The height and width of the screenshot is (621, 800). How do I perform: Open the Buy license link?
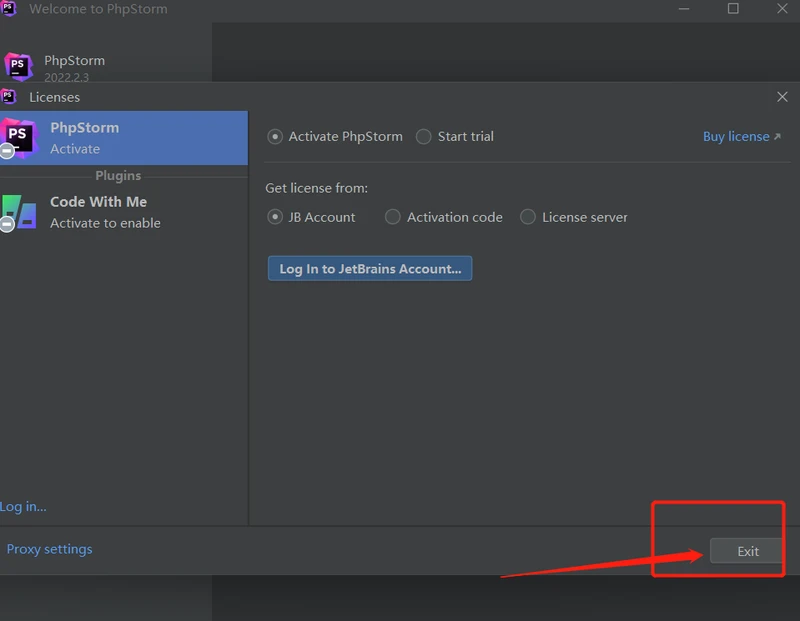[741, 137]
